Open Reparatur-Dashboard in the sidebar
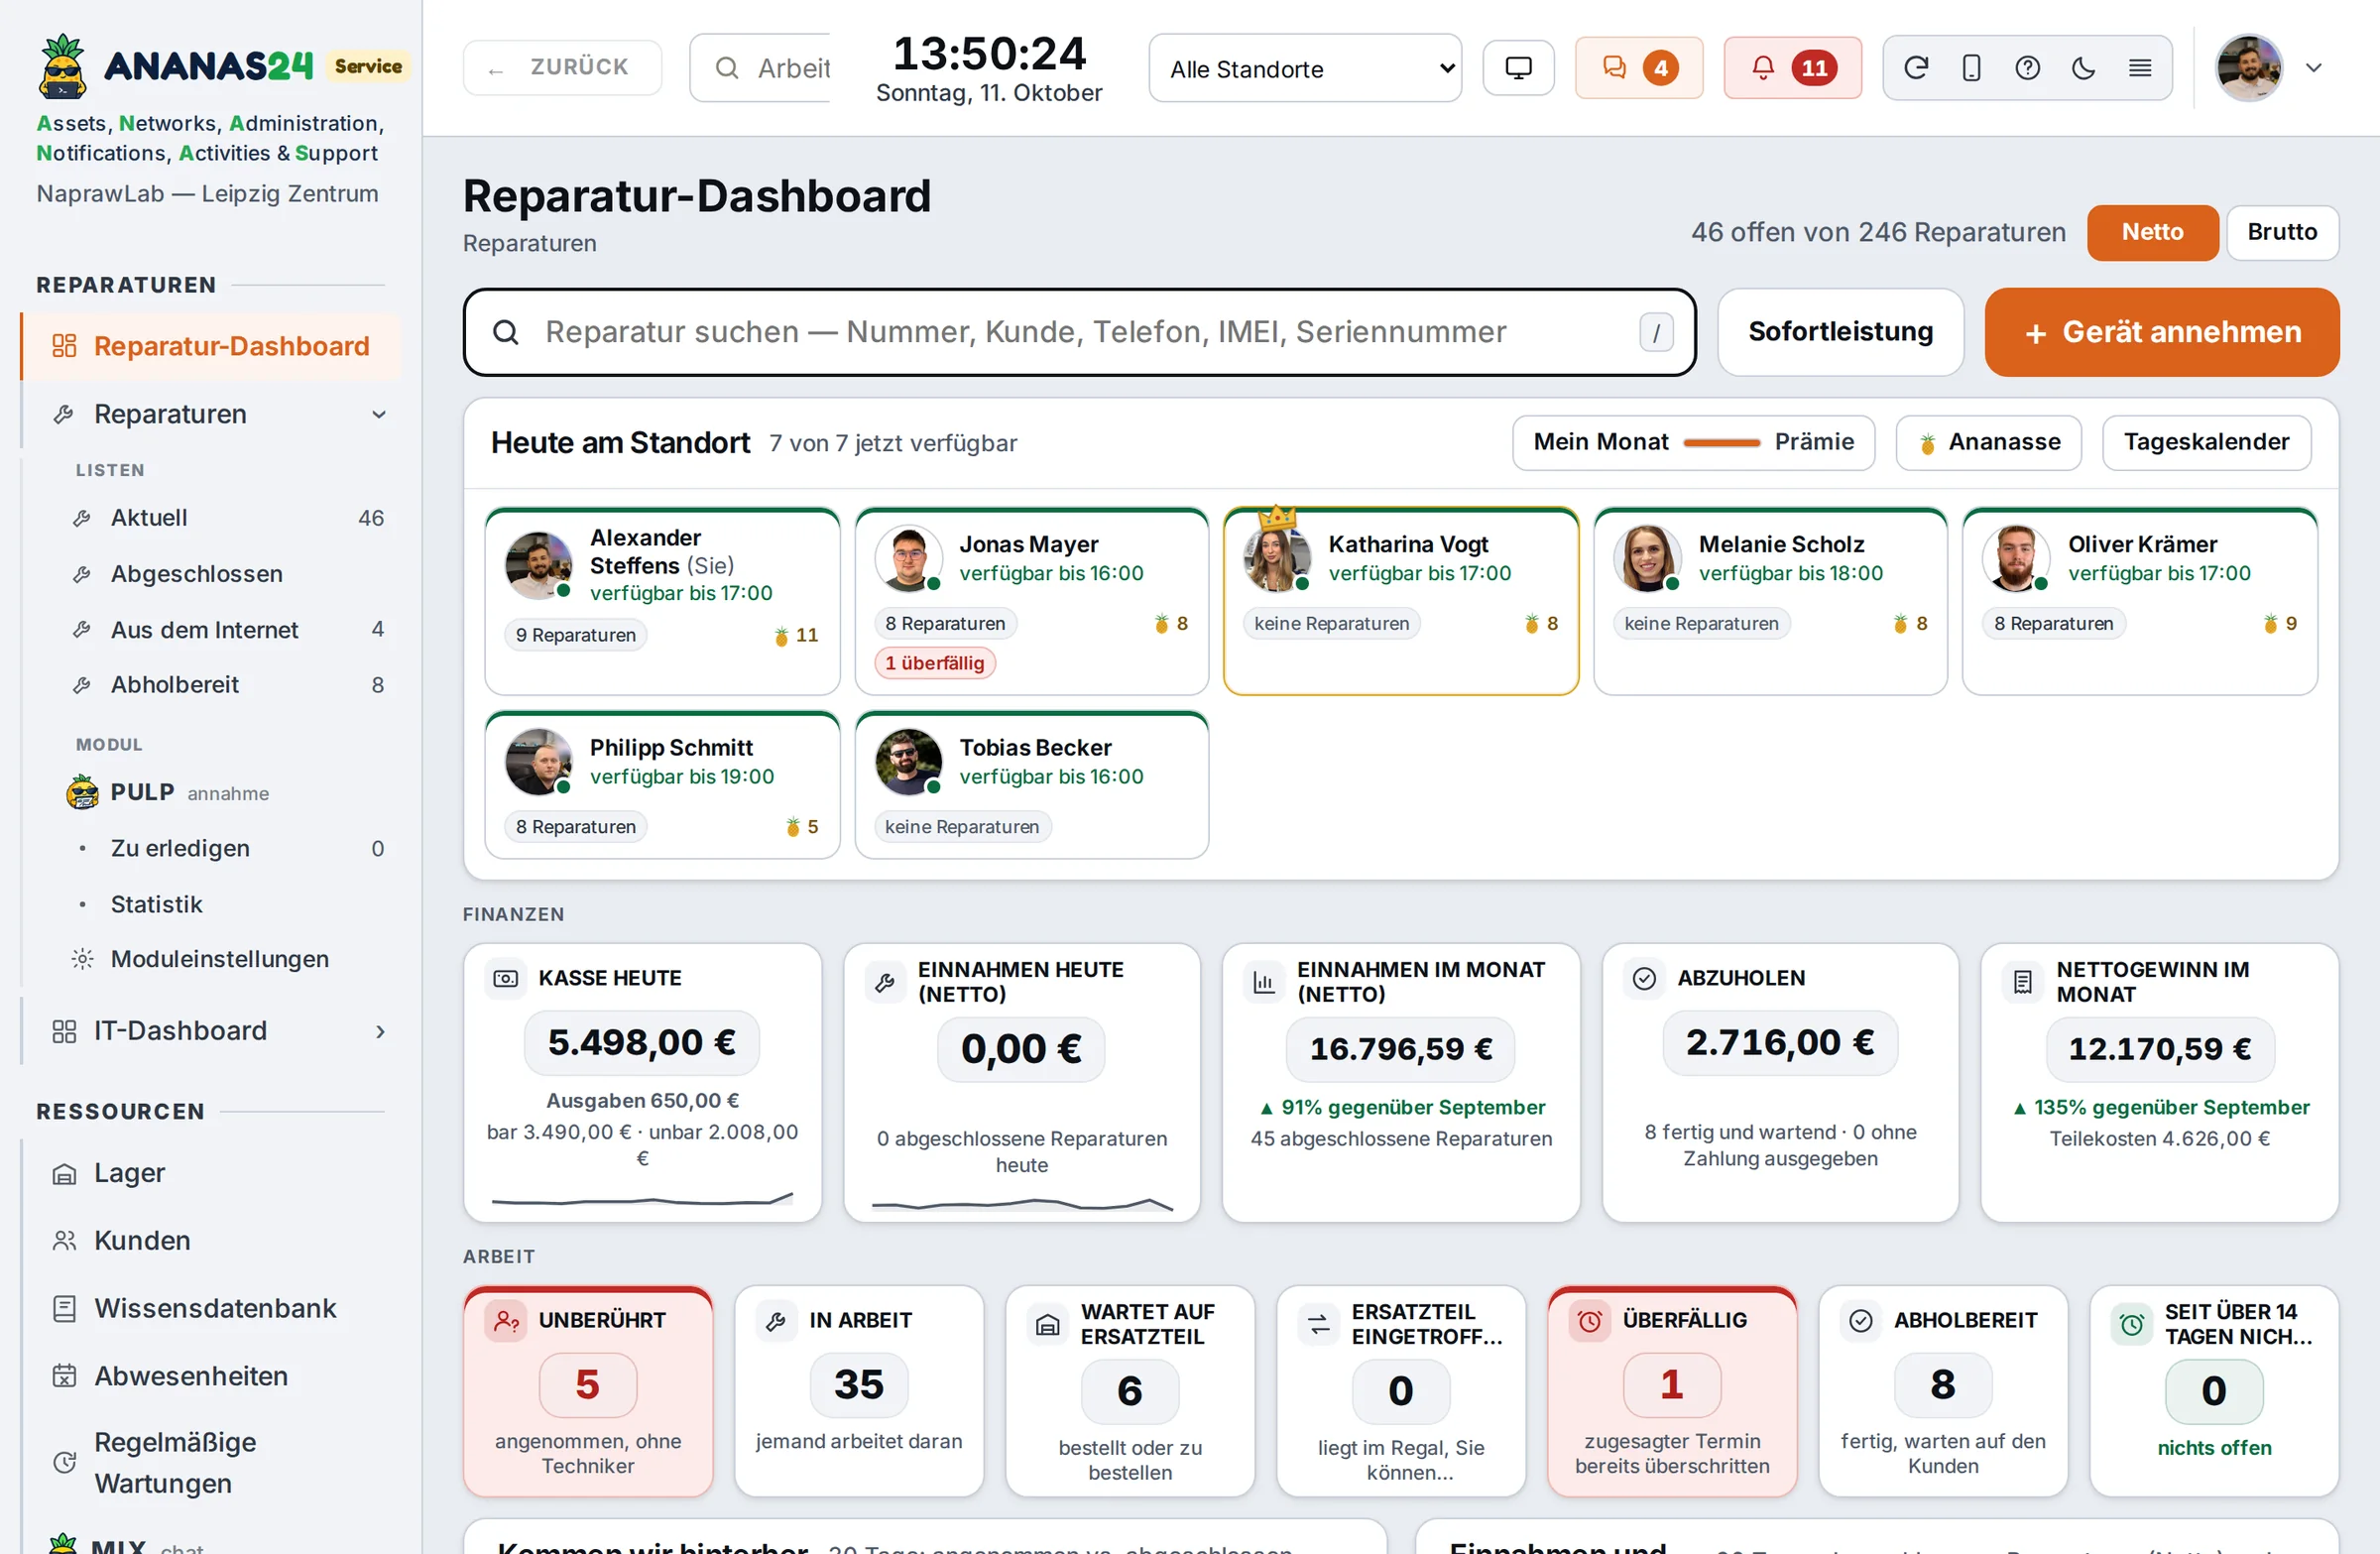Viewport: 2380px width, 1554px height. [x=211, y=346]
